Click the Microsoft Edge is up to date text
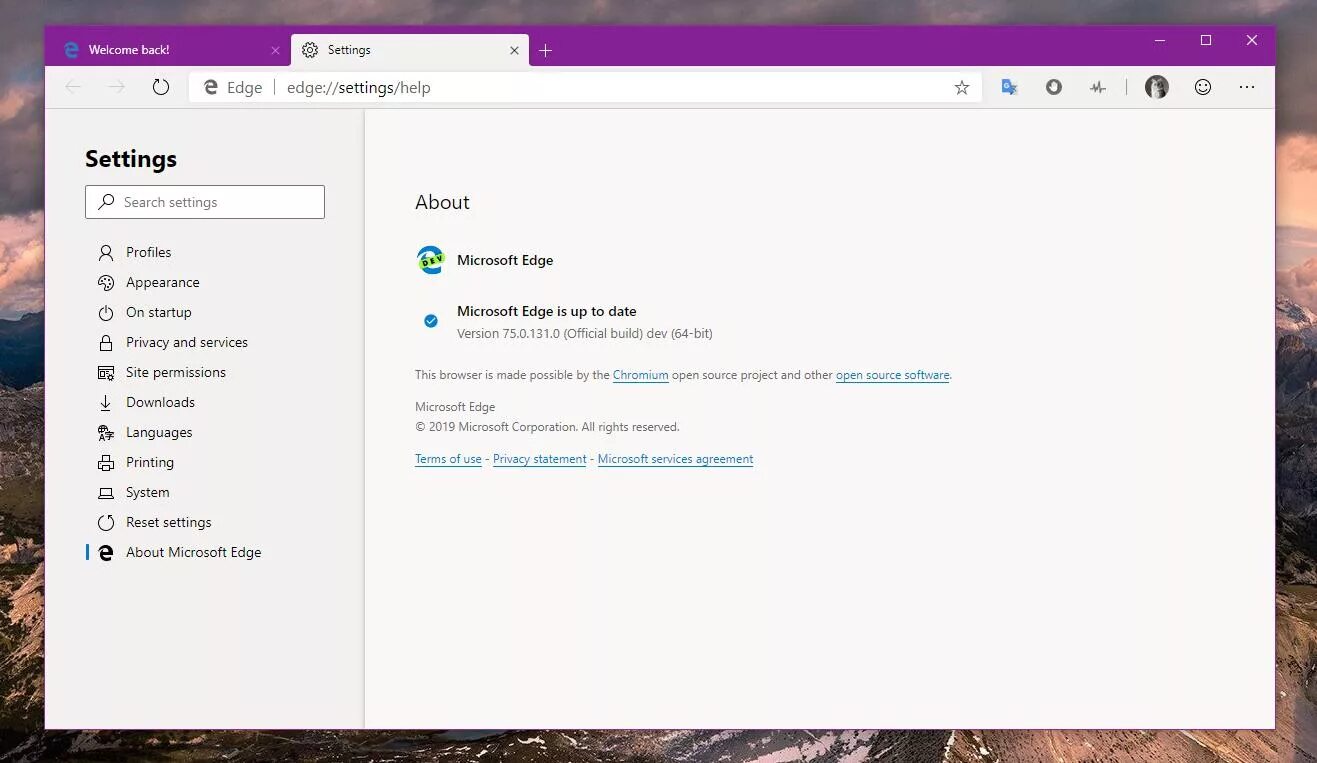 (x=547, y=311)
